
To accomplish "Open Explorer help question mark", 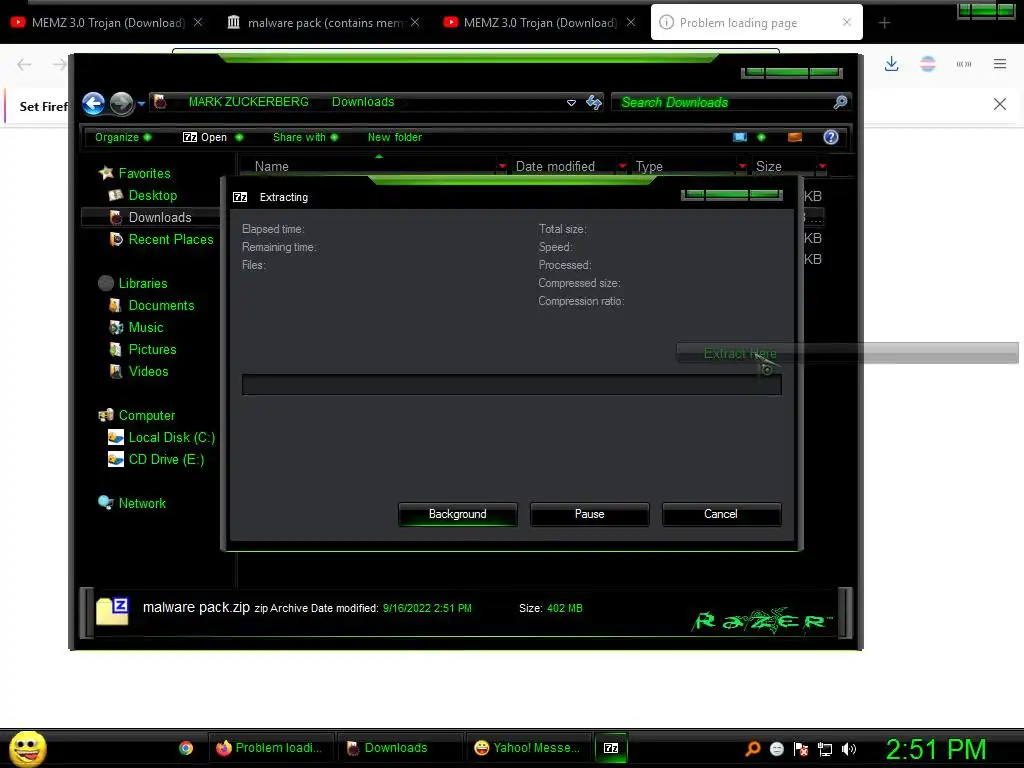I will point(831,137).
